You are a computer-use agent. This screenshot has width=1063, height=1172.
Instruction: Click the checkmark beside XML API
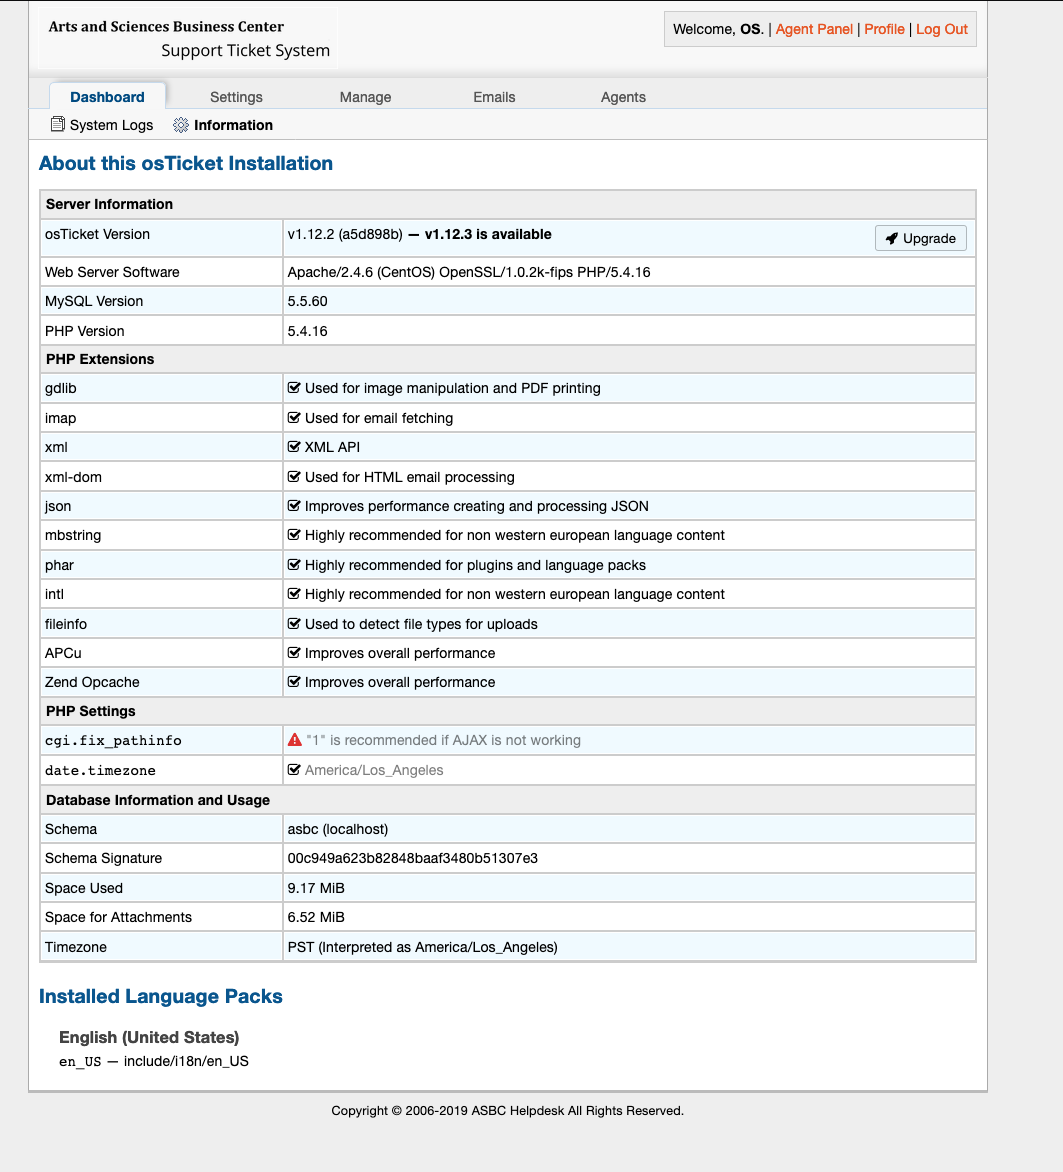[295, 447]
